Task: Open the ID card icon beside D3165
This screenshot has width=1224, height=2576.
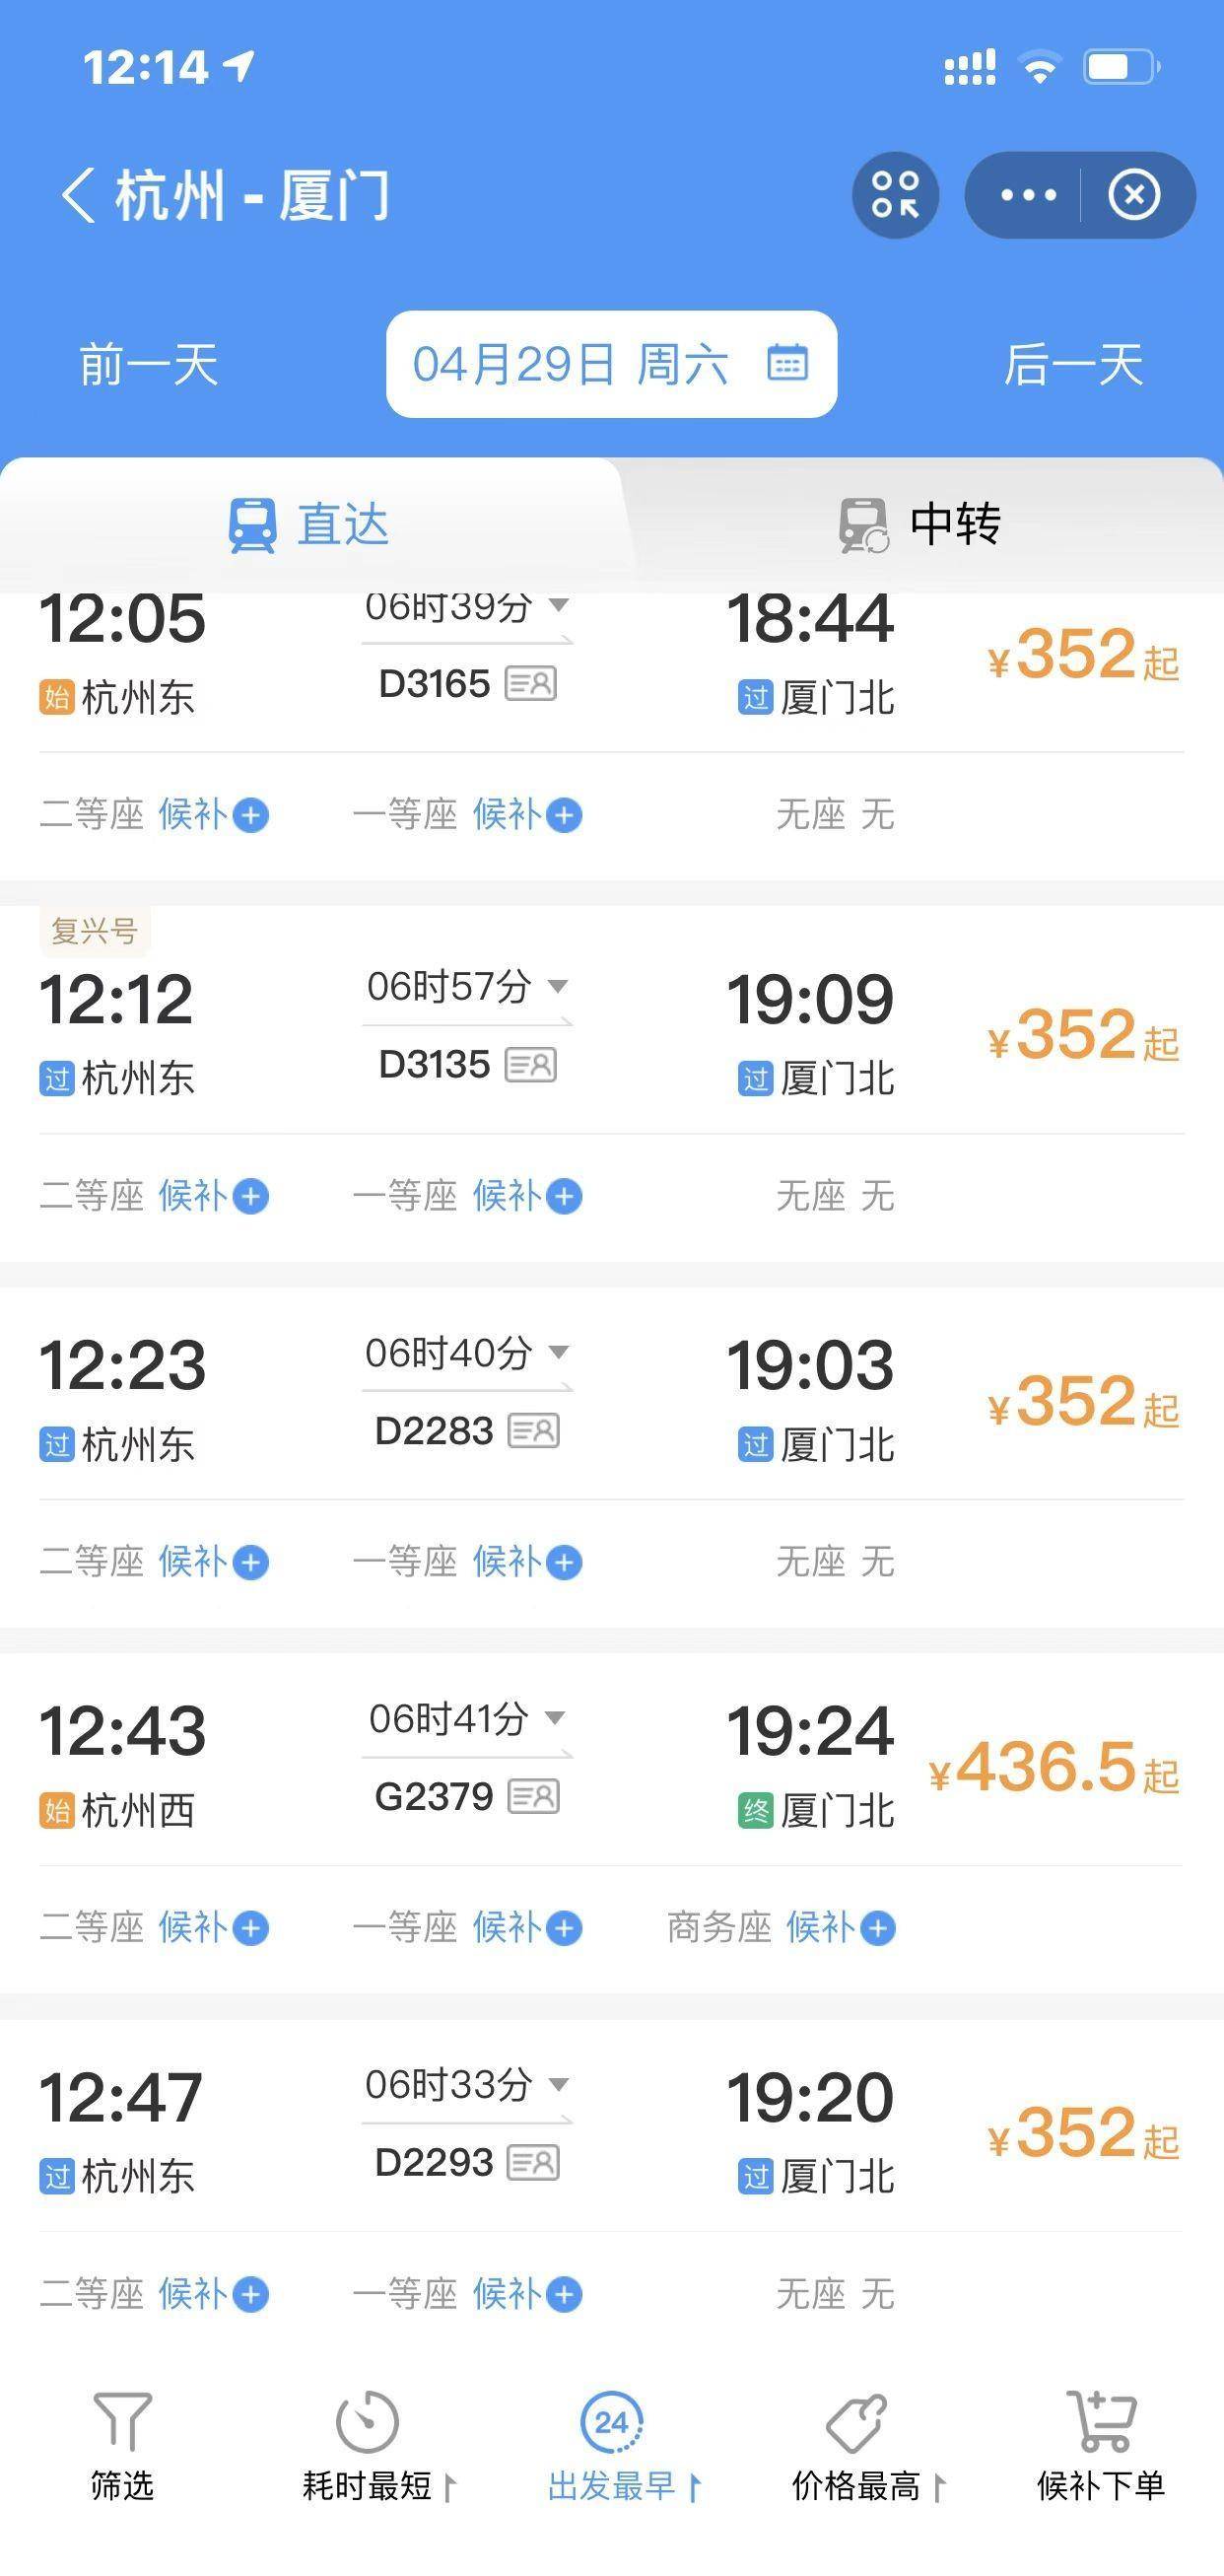Action: (531, 685)
